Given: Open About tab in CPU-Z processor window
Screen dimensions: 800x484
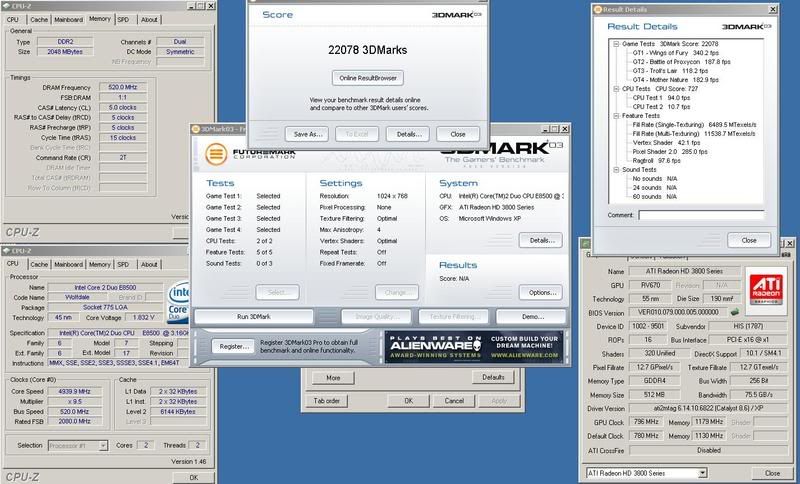Looking at the screenshot, I should pyautogui.click(x=149, y=265).
